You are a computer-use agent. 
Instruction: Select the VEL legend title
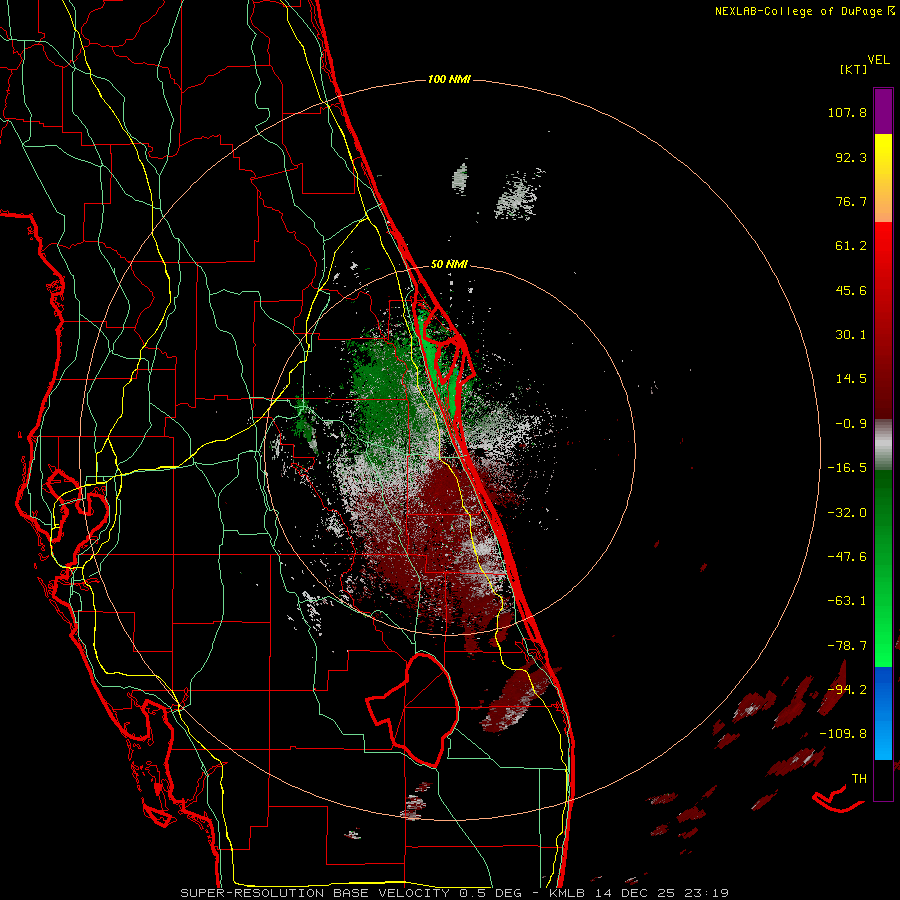[x=878, y=60]
